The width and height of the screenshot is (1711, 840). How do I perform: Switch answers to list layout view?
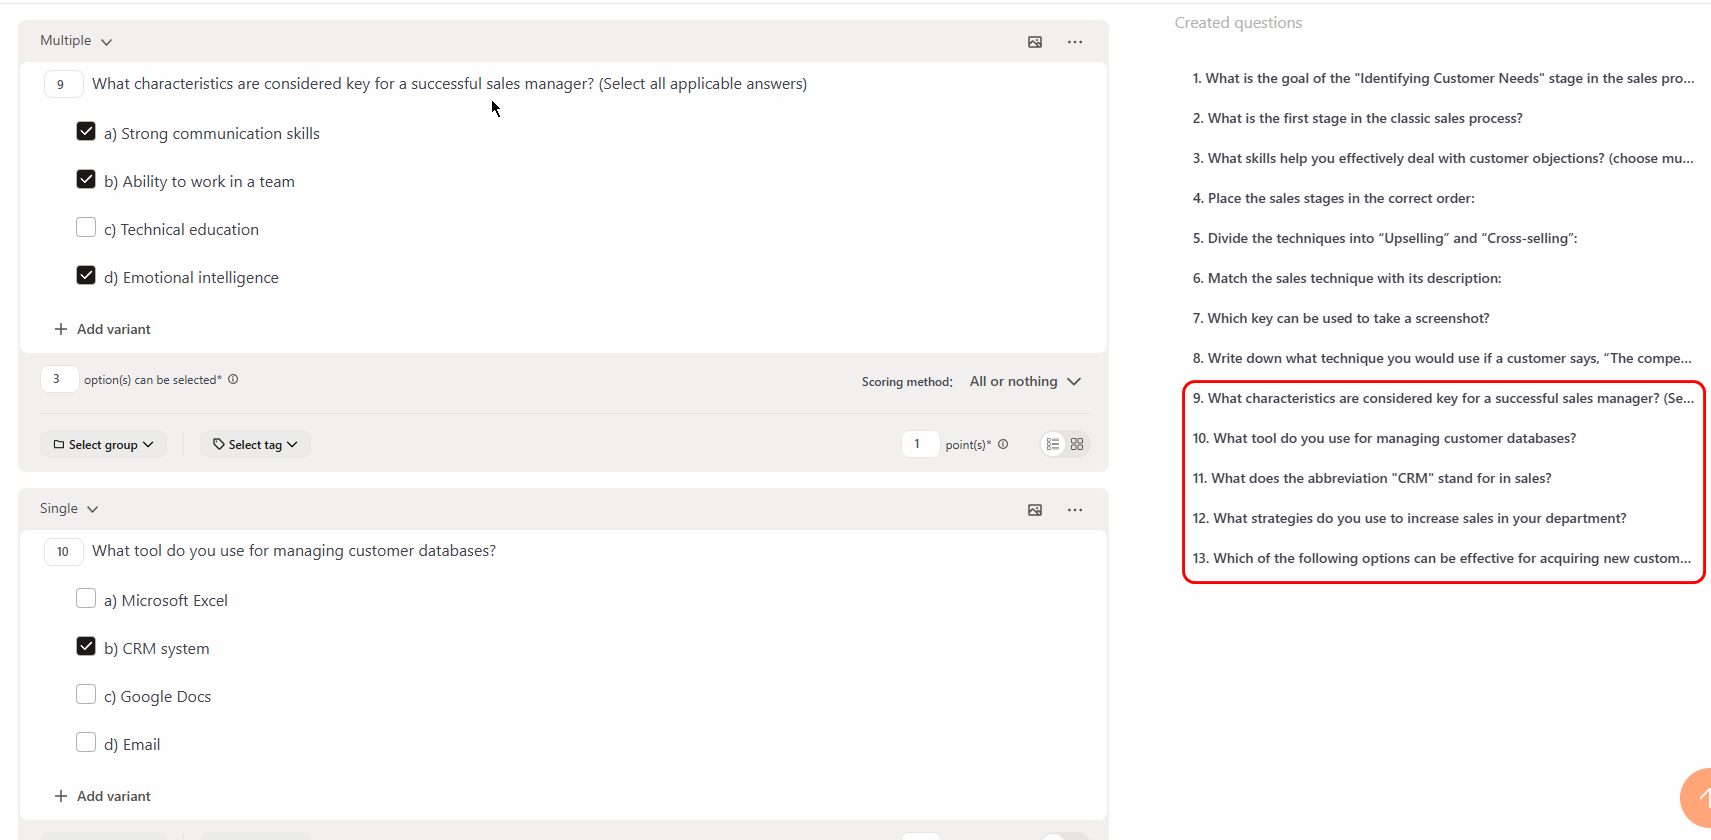click(1053, 444)
